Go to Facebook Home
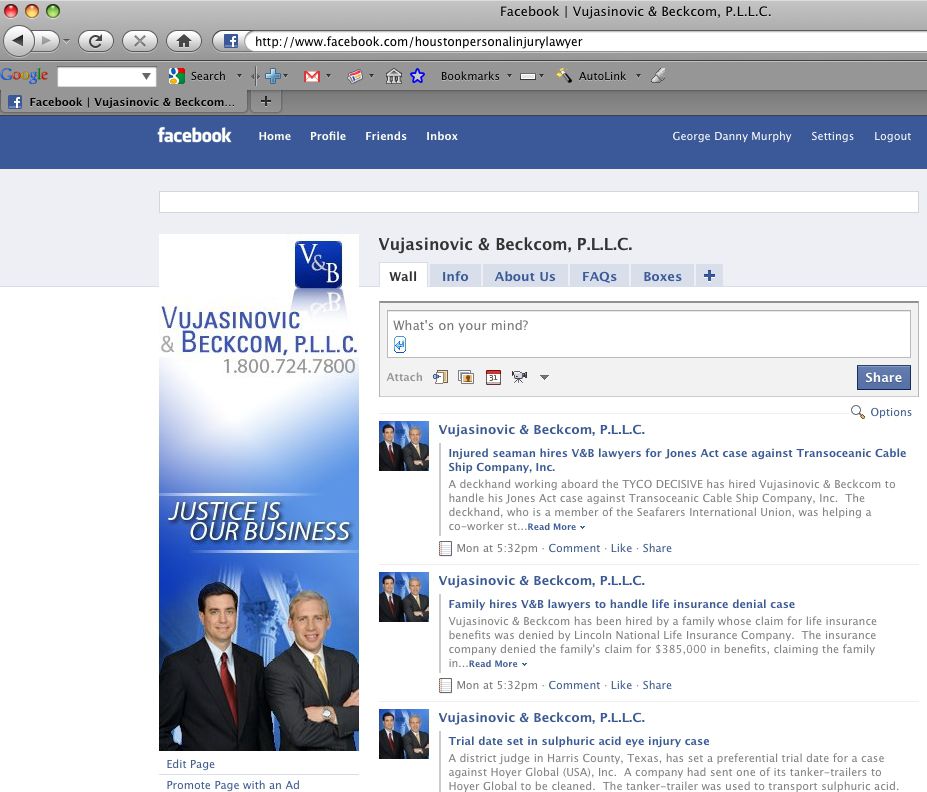The width and height of the screenshot is (927, 792). (x=274, y=136)
